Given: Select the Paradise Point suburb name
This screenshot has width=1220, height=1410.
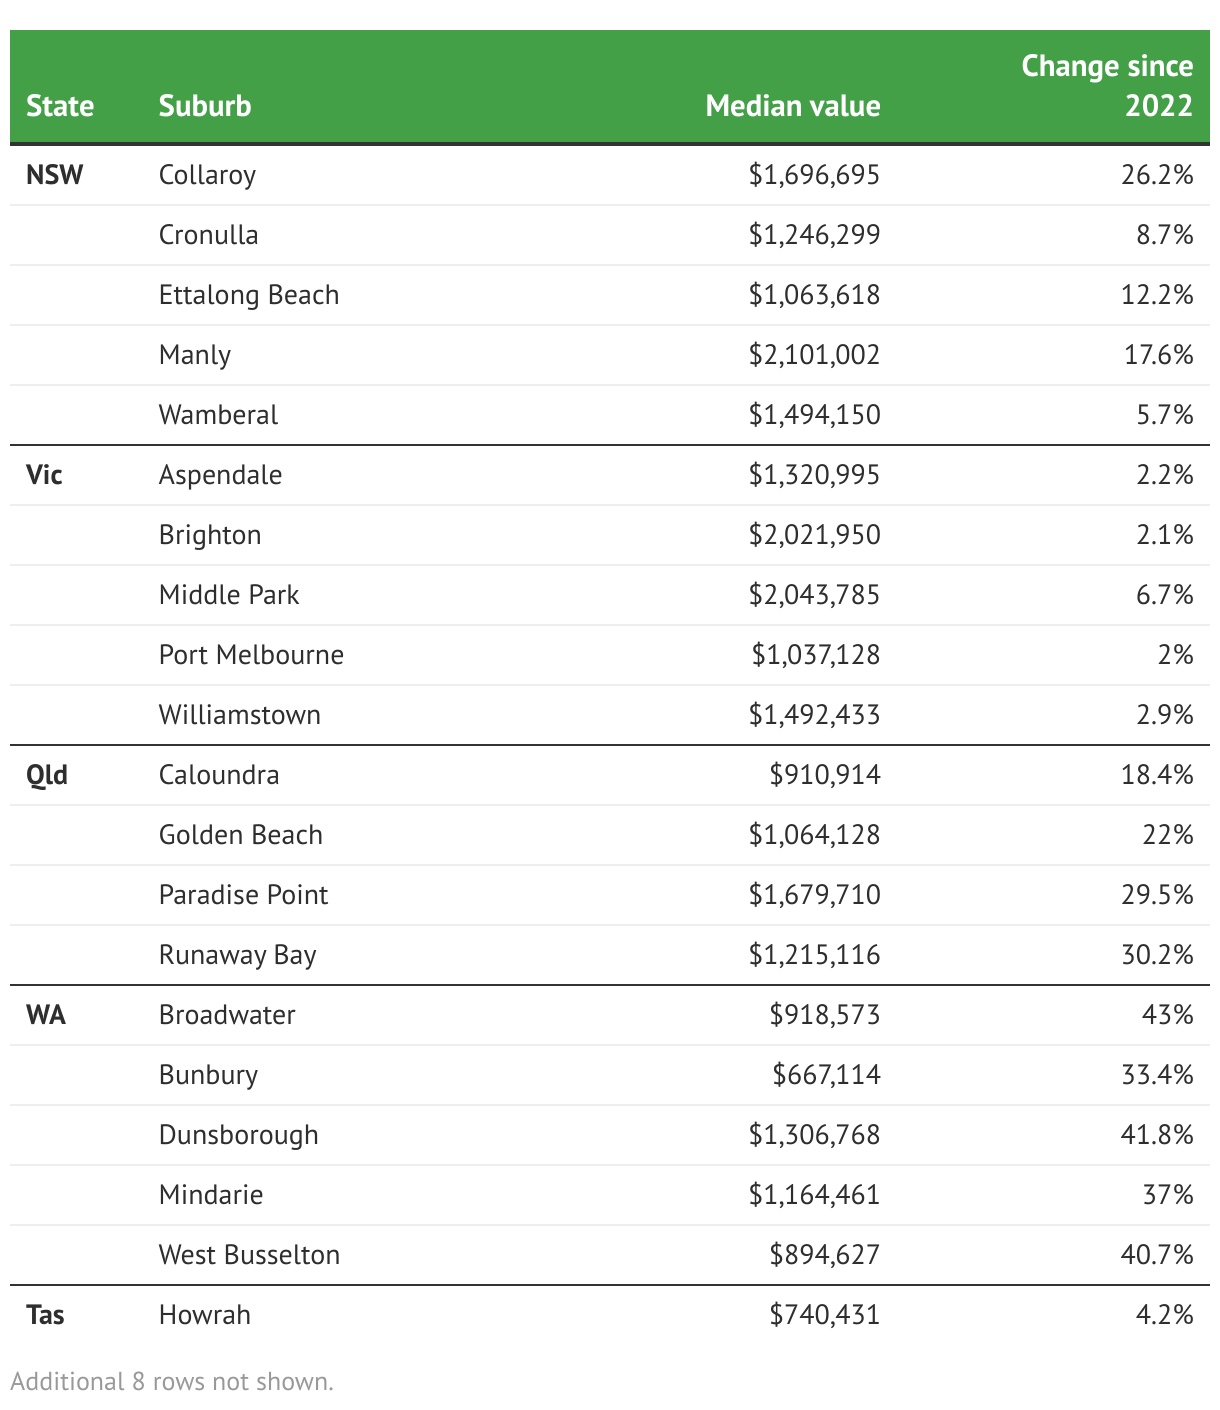Looking at the screenshot, I should tap(243, 895).
